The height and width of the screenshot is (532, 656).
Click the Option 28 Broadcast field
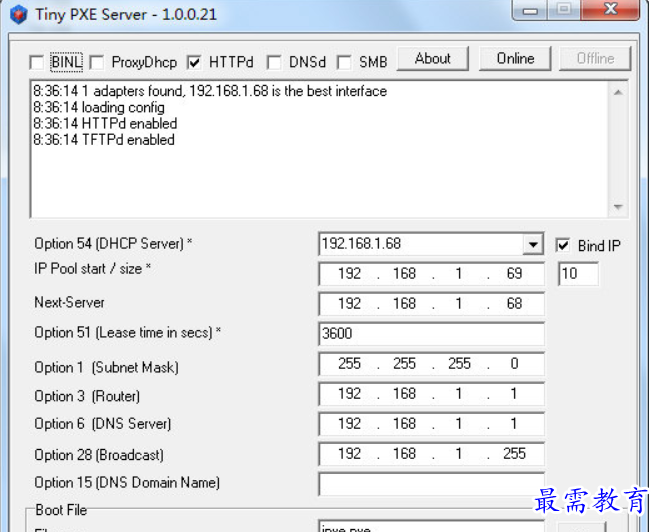point(431,454)
